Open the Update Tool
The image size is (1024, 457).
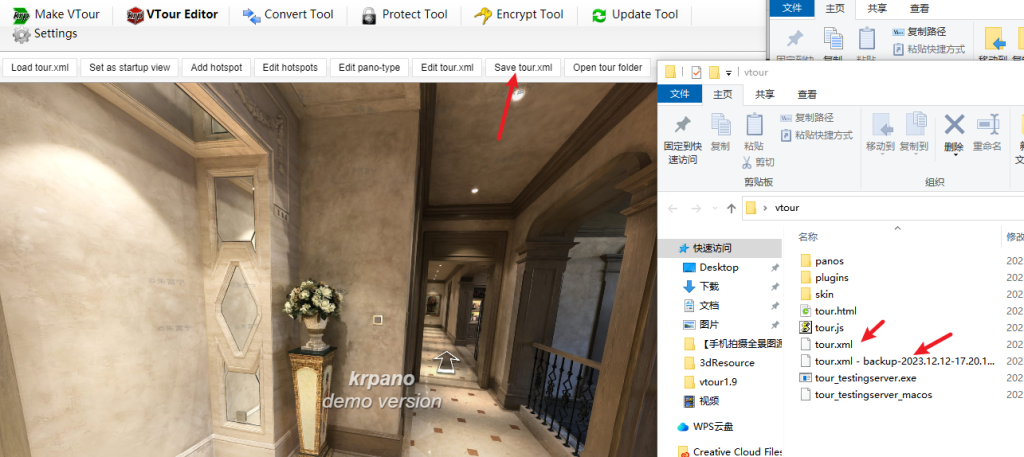635,14
